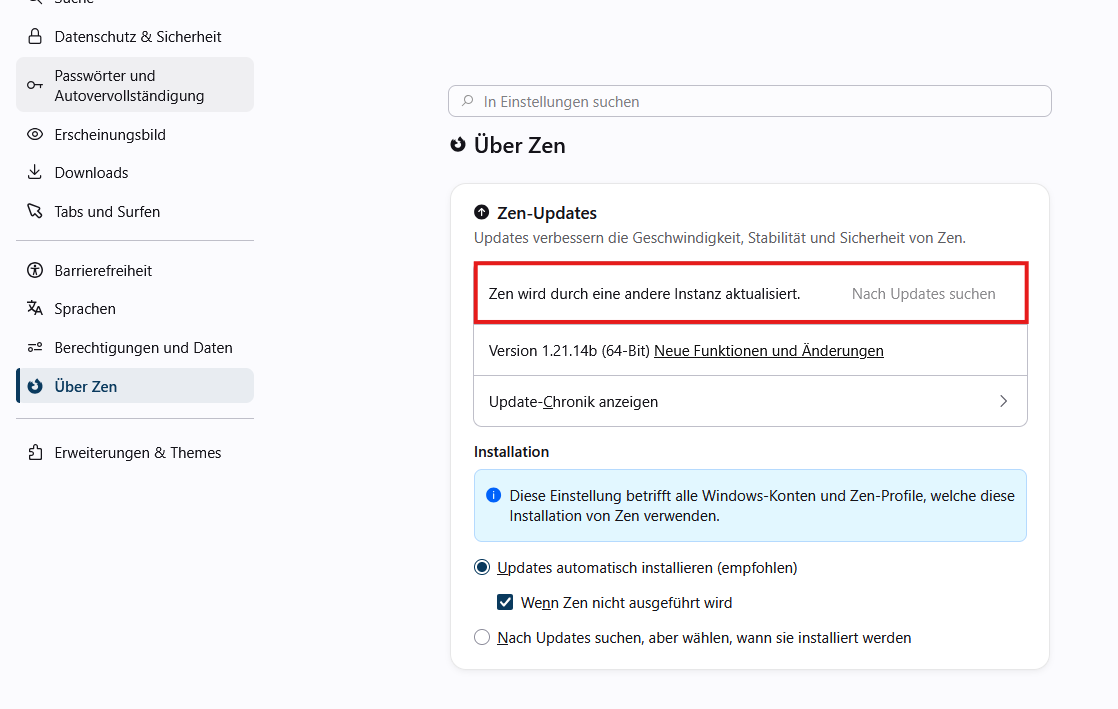The image size is (1118, 709).
Task: Click the up-arrow icon beside Zen-Updates
Action: click(482, 213)
